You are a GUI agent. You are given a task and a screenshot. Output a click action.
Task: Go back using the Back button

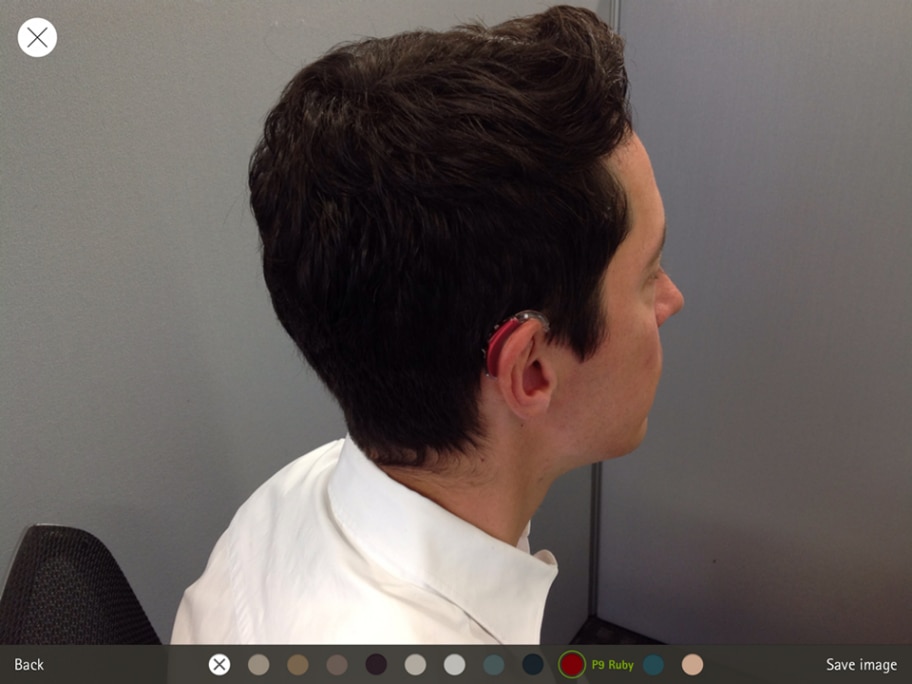point(29,665)
